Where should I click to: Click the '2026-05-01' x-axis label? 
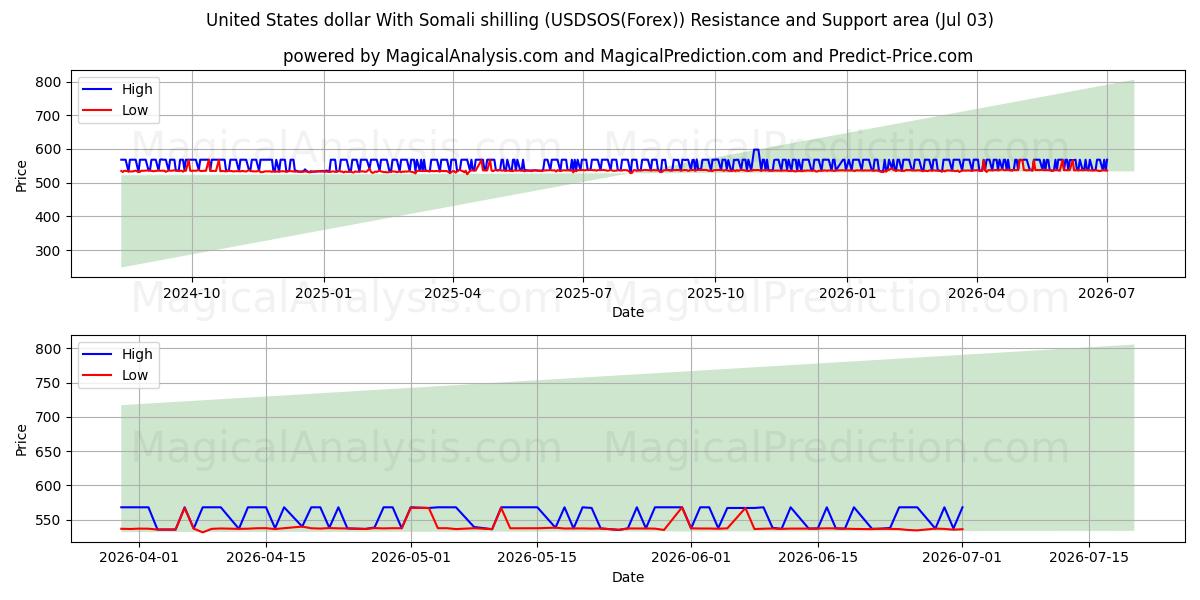411,560
